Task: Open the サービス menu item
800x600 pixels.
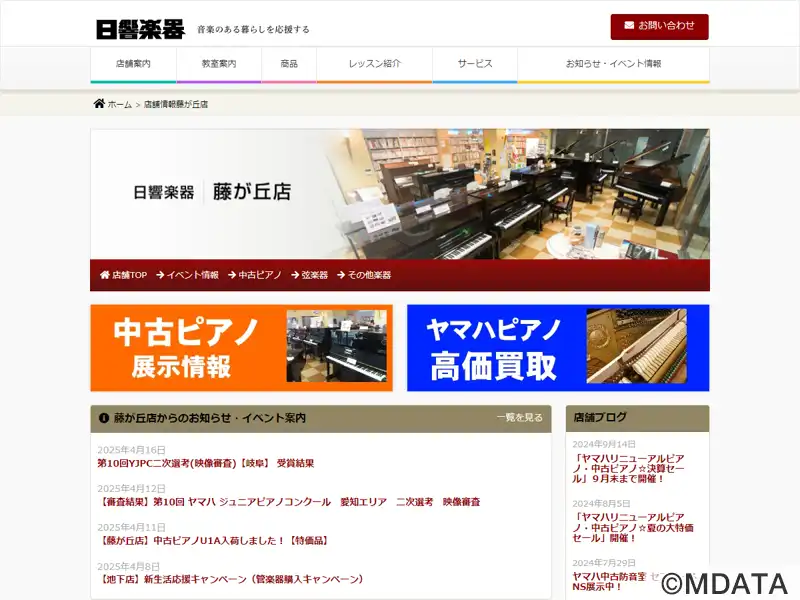Action: click(475, 64)
